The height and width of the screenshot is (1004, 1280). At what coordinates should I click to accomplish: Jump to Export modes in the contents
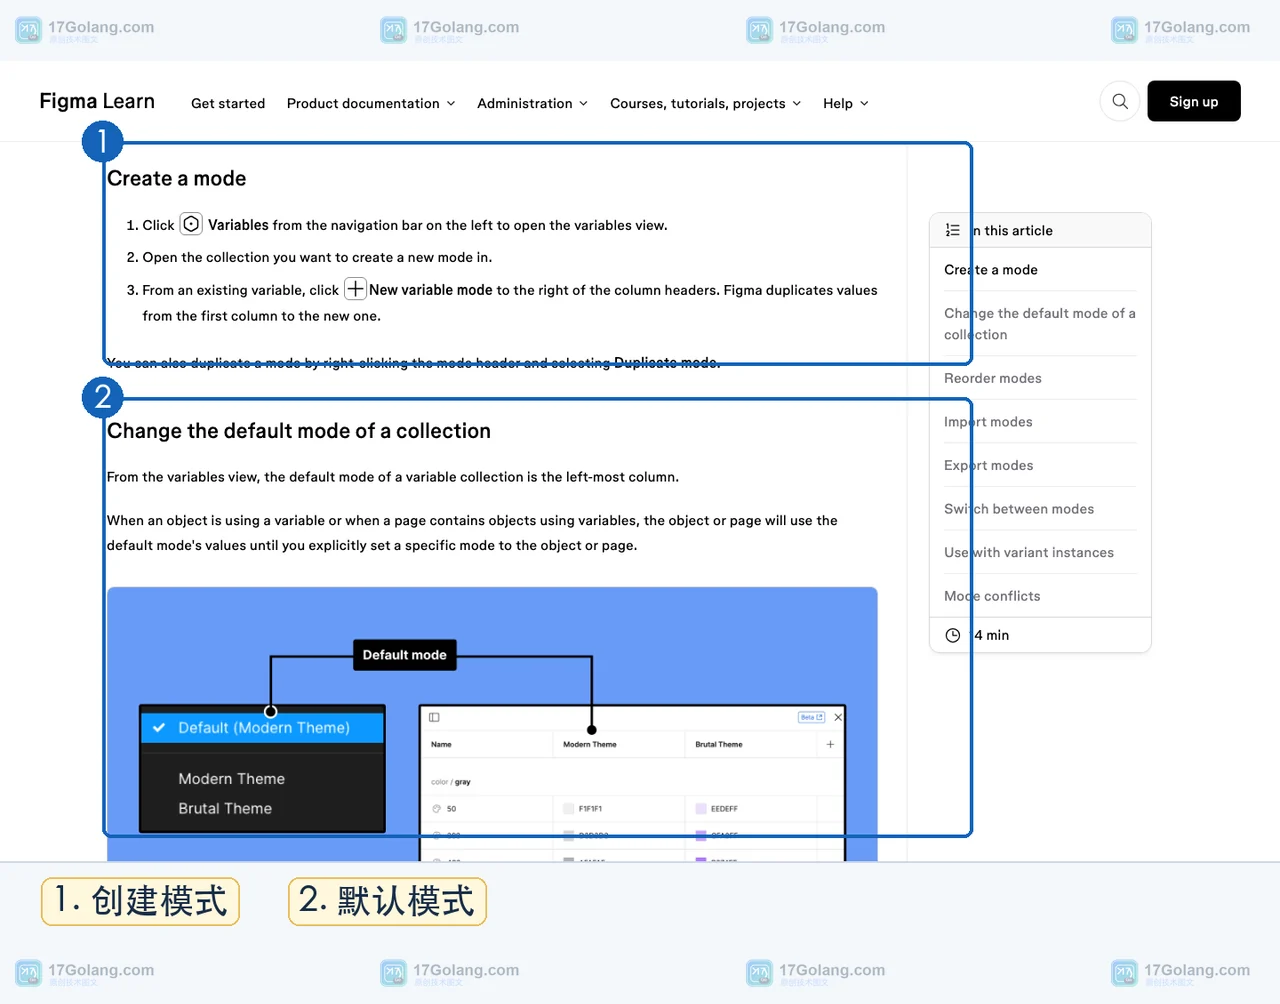989,465
